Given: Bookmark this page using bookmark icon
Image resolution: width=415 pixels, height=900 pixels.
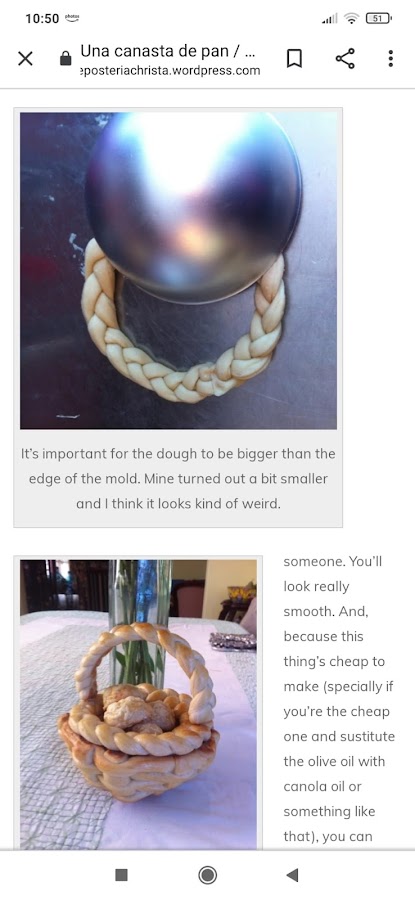Looking at the screenshot, I should coord(294,59).
